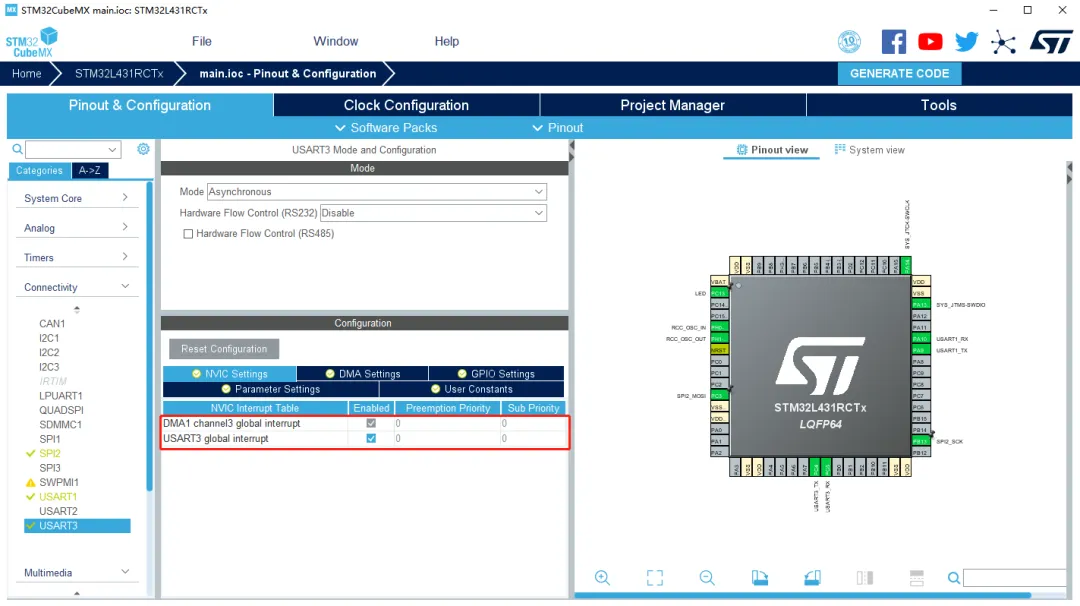Viewport: 1080px width, 606px height.
Task: Click USART3 Preemption Priority cell
Action: (x=448, y=439)
